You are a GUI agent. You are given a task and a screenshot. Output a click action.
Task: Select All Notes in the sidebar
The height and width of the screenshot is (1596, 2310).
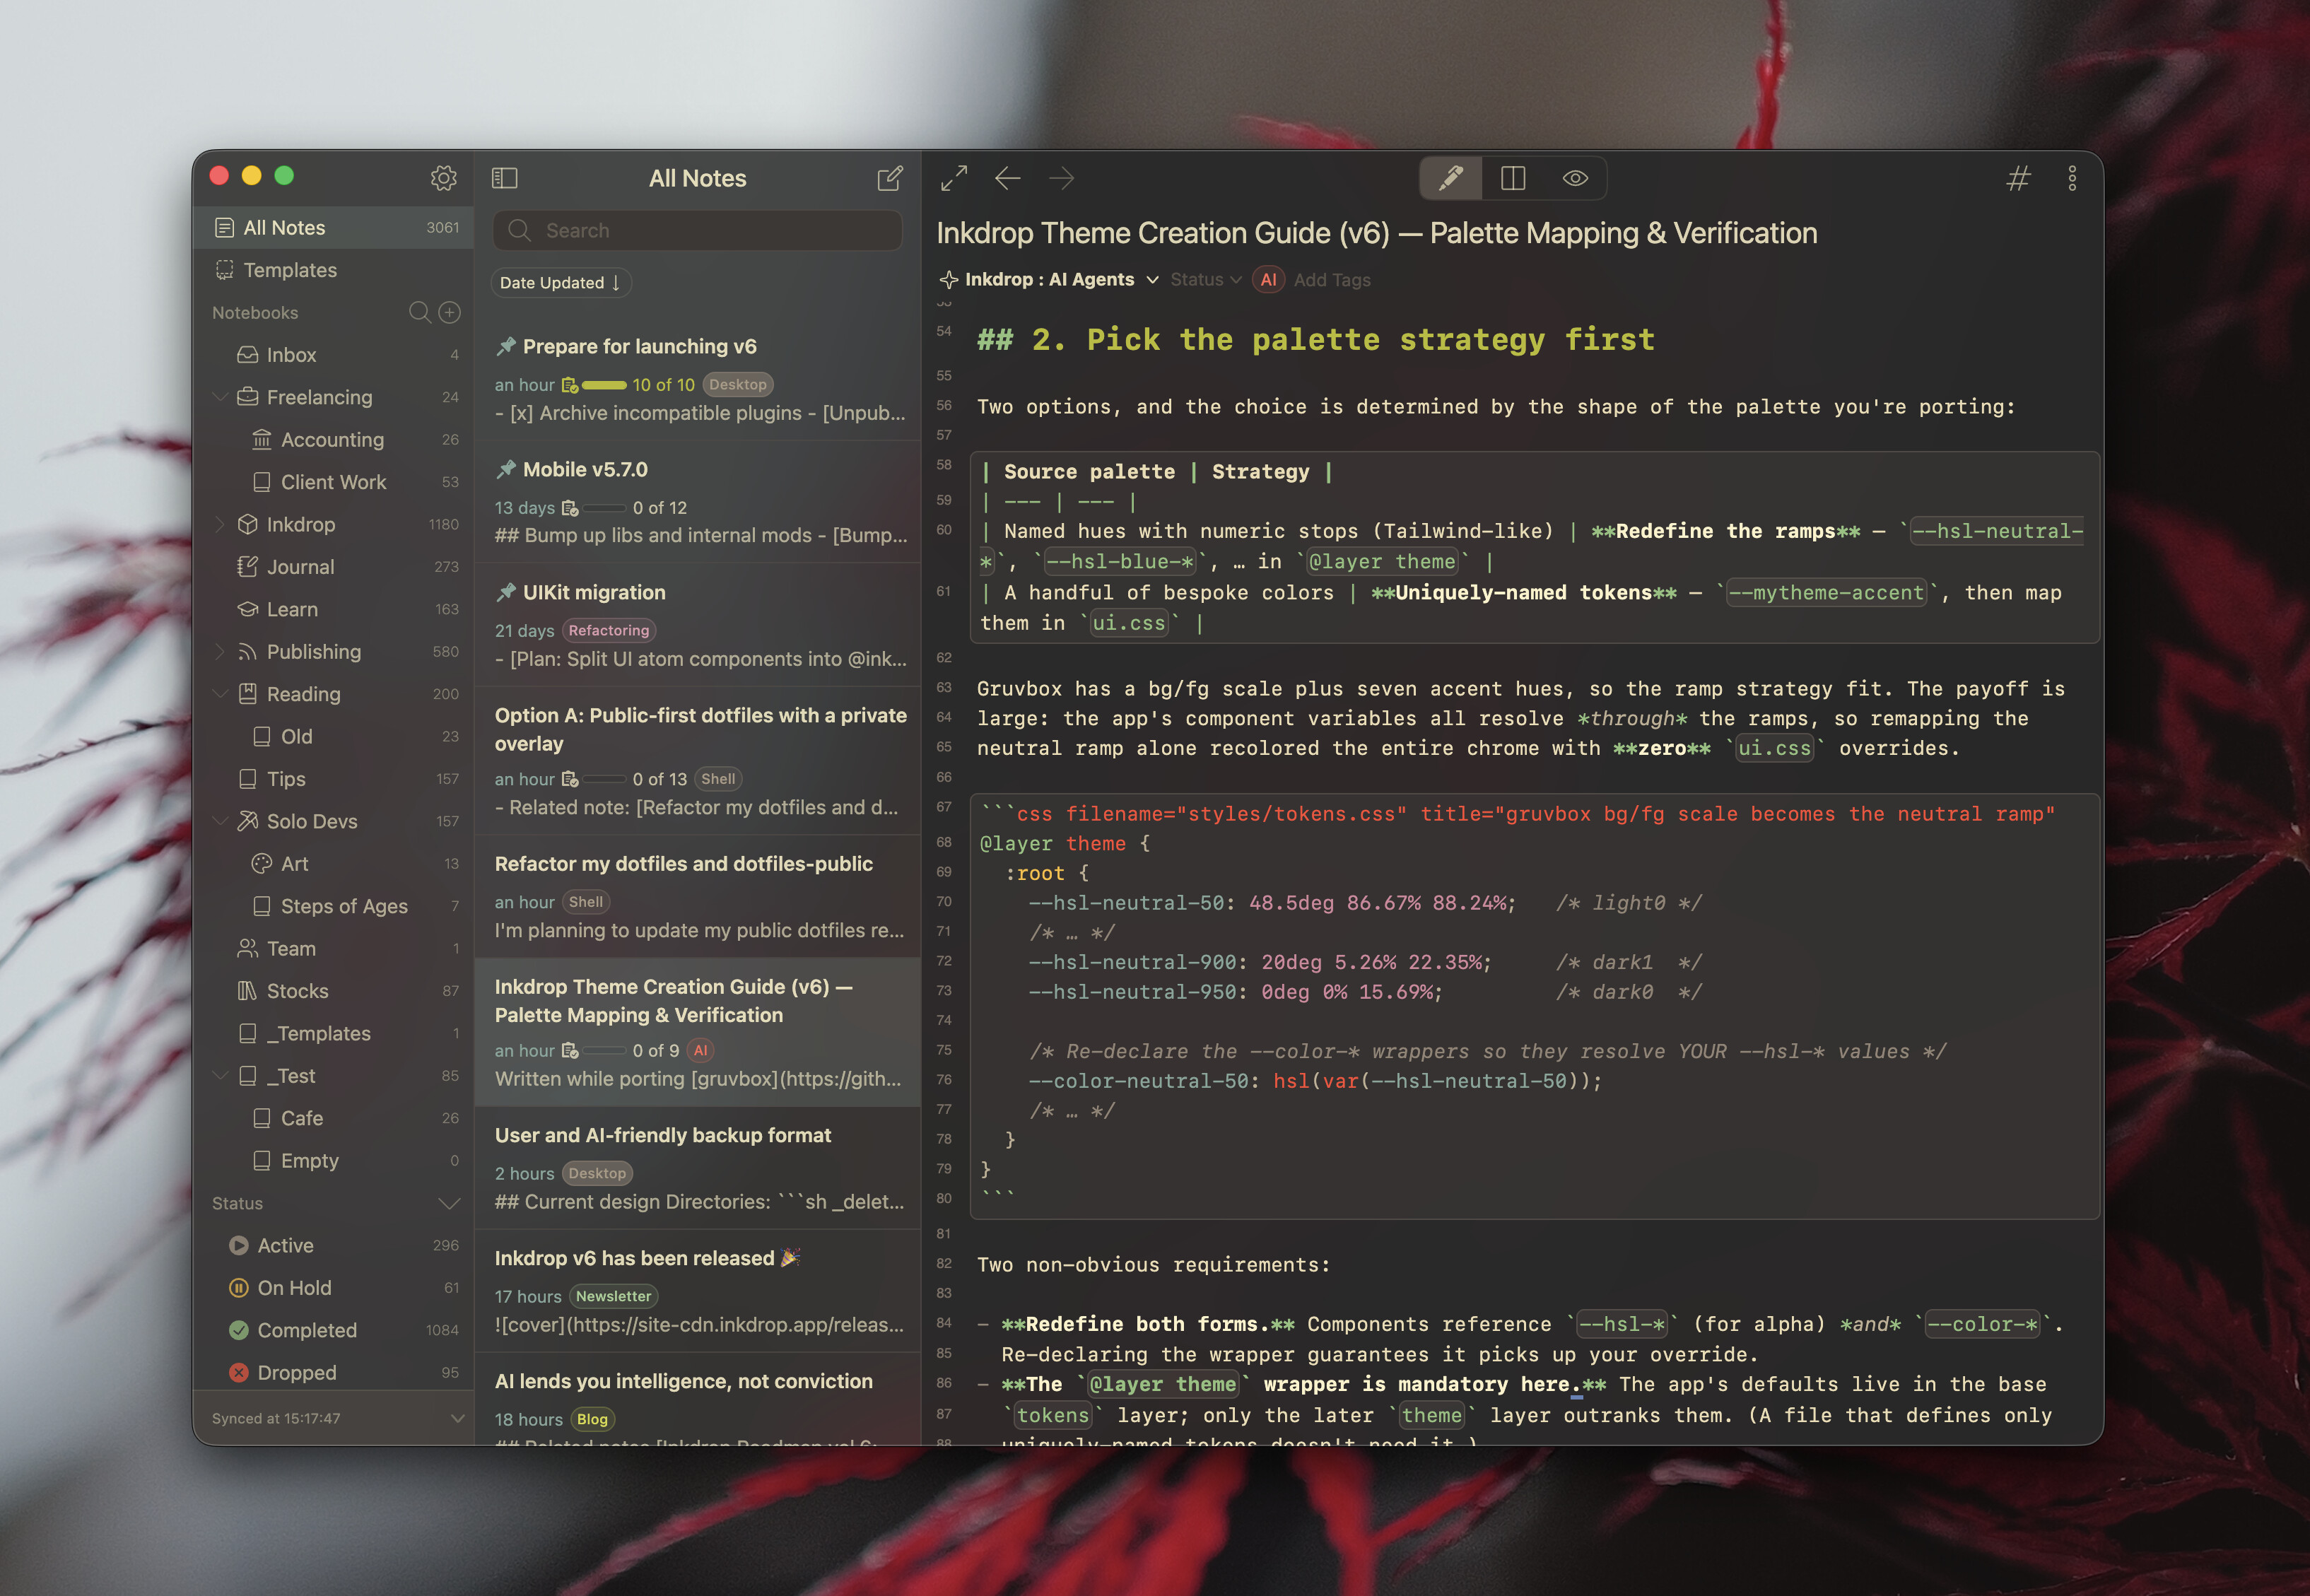click(x=334, y=228)
